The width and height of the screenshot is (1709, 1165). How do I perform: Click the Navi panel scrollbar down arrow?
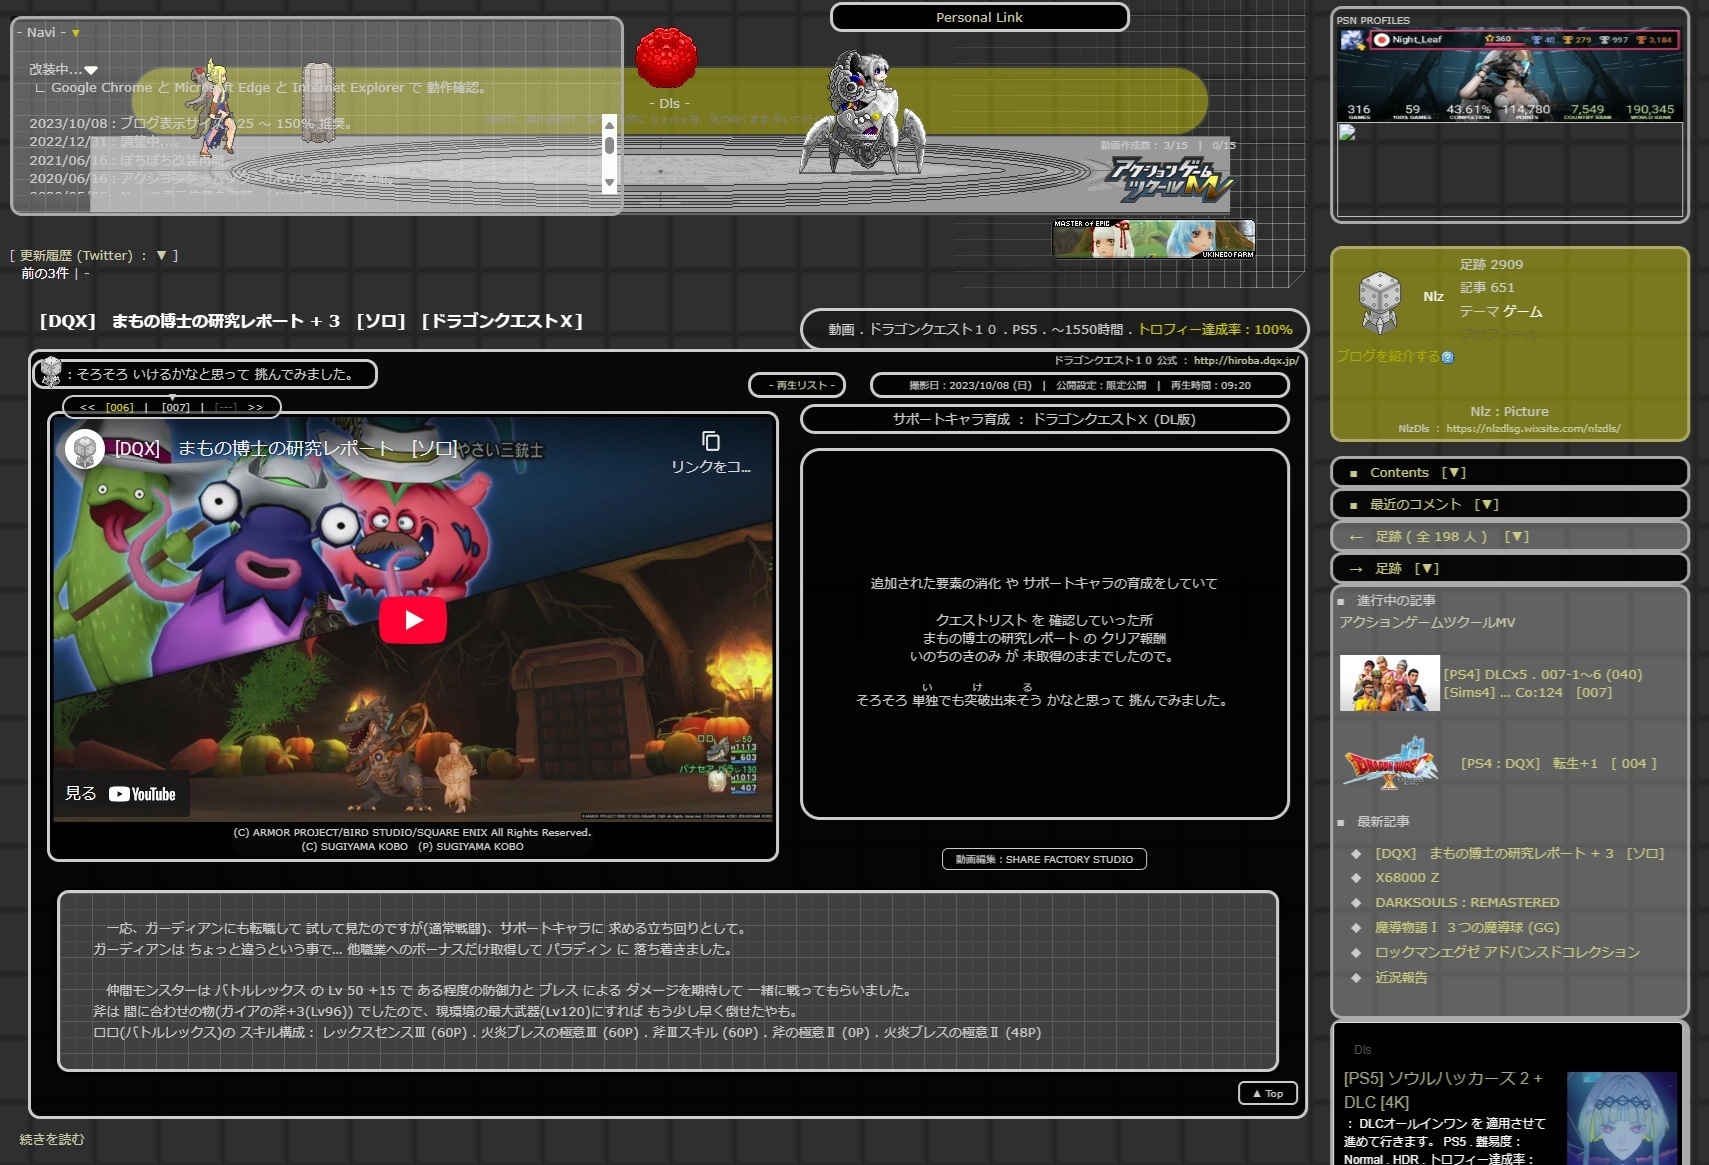(x=609, y=183)
